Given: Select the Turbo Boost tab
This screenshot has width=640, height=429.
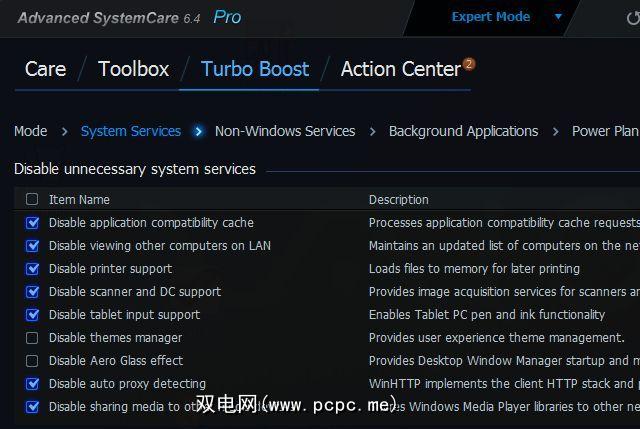Looking at the screenshot, I should 255,69.
